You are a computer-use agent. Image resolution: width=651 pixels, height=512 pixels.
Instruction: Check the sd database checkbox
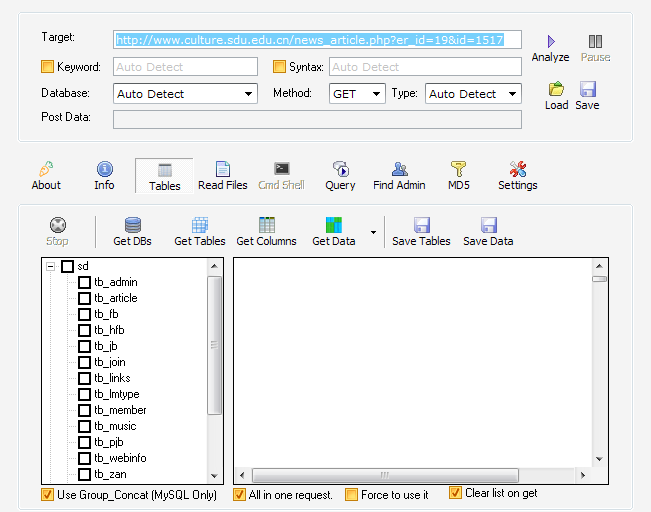pyautogui.click(x=67, y=266)
